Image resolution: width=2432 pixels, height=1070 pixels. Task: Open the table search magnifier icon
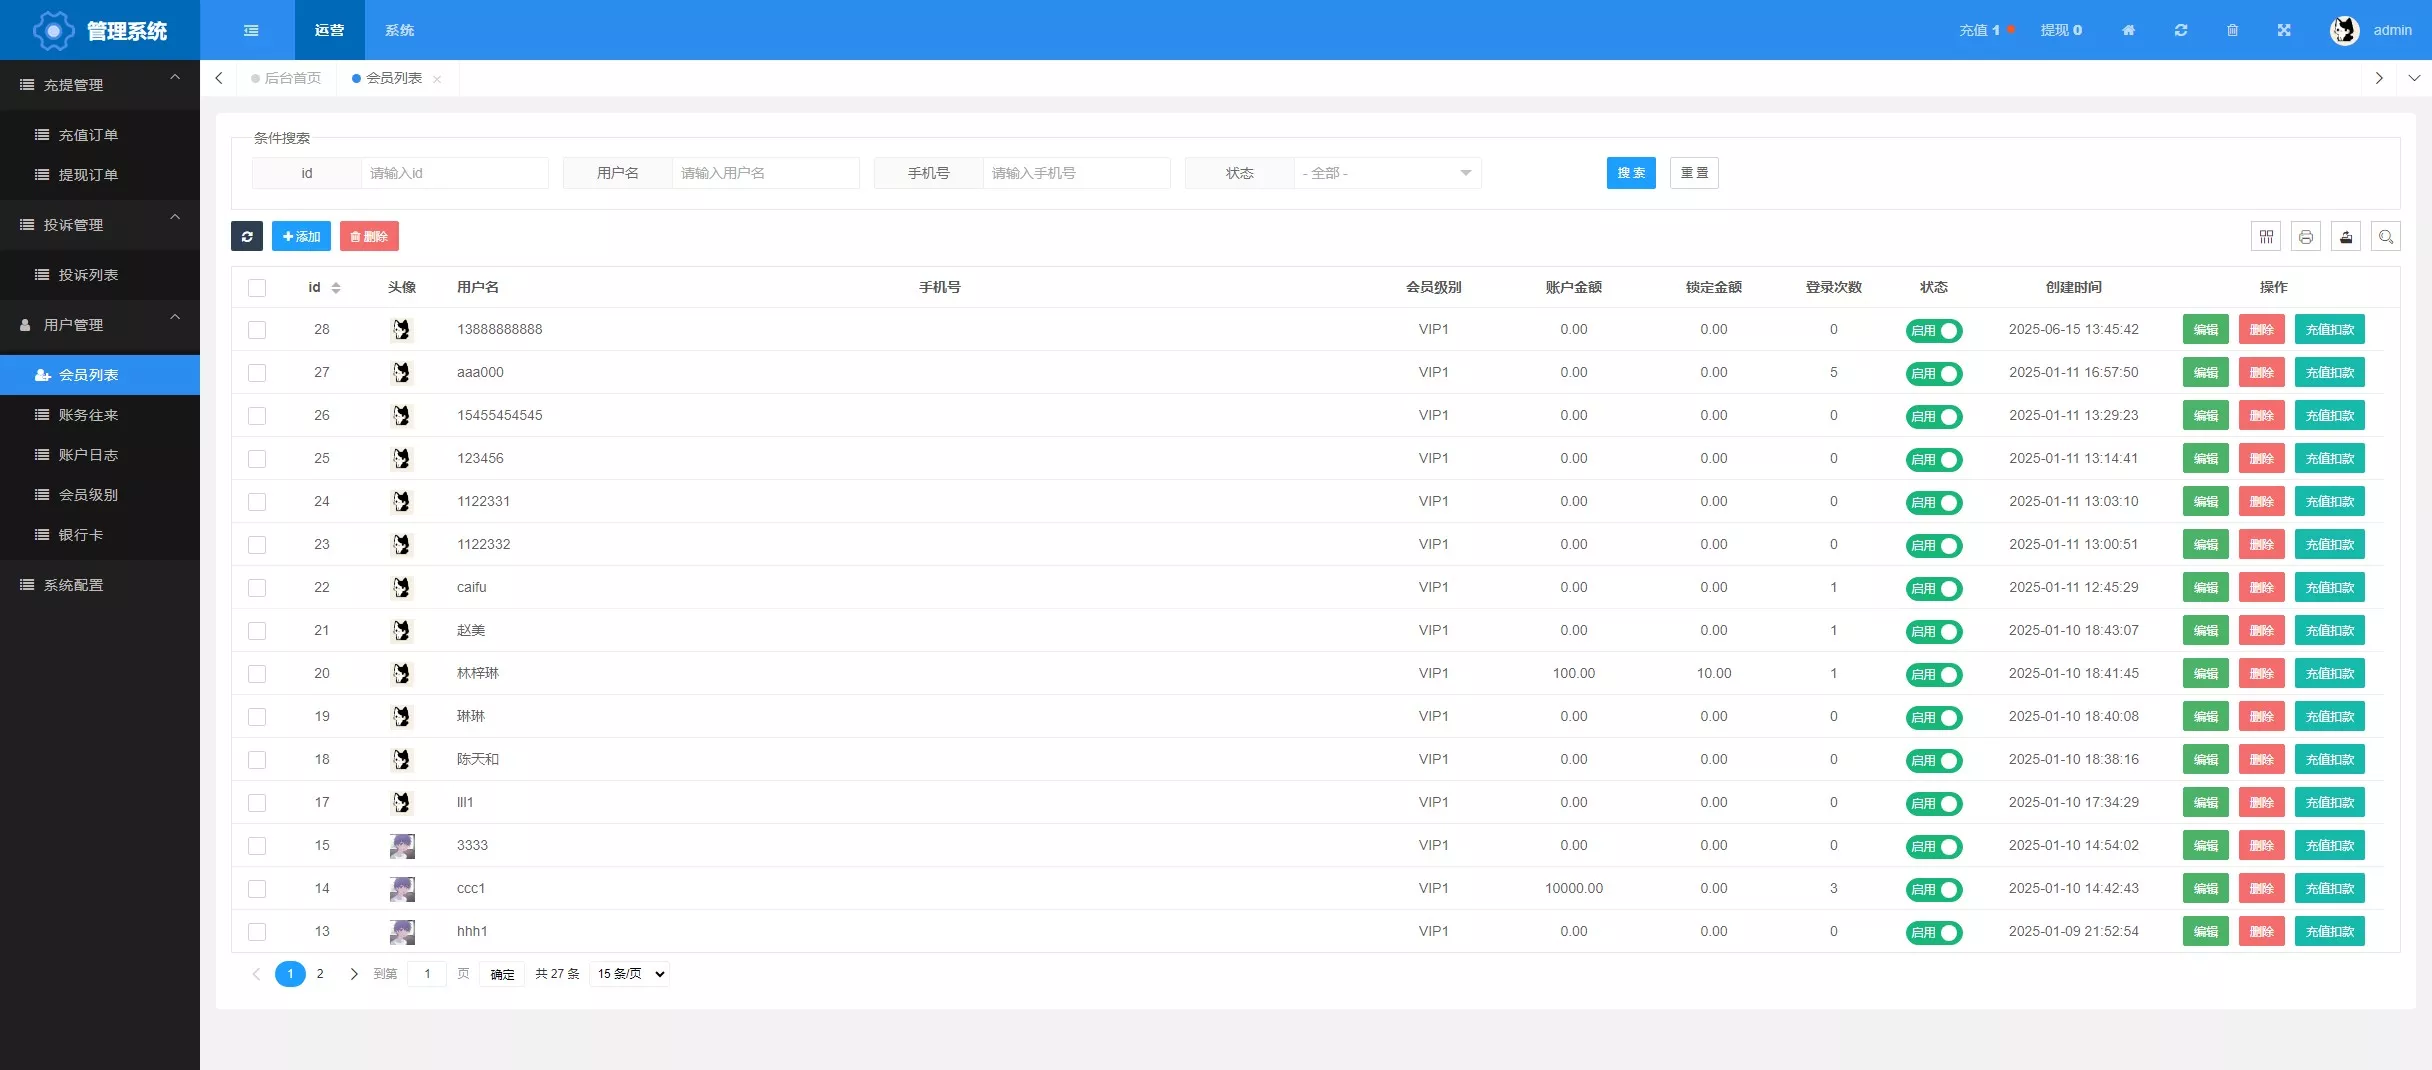[x=2386, y=237]
